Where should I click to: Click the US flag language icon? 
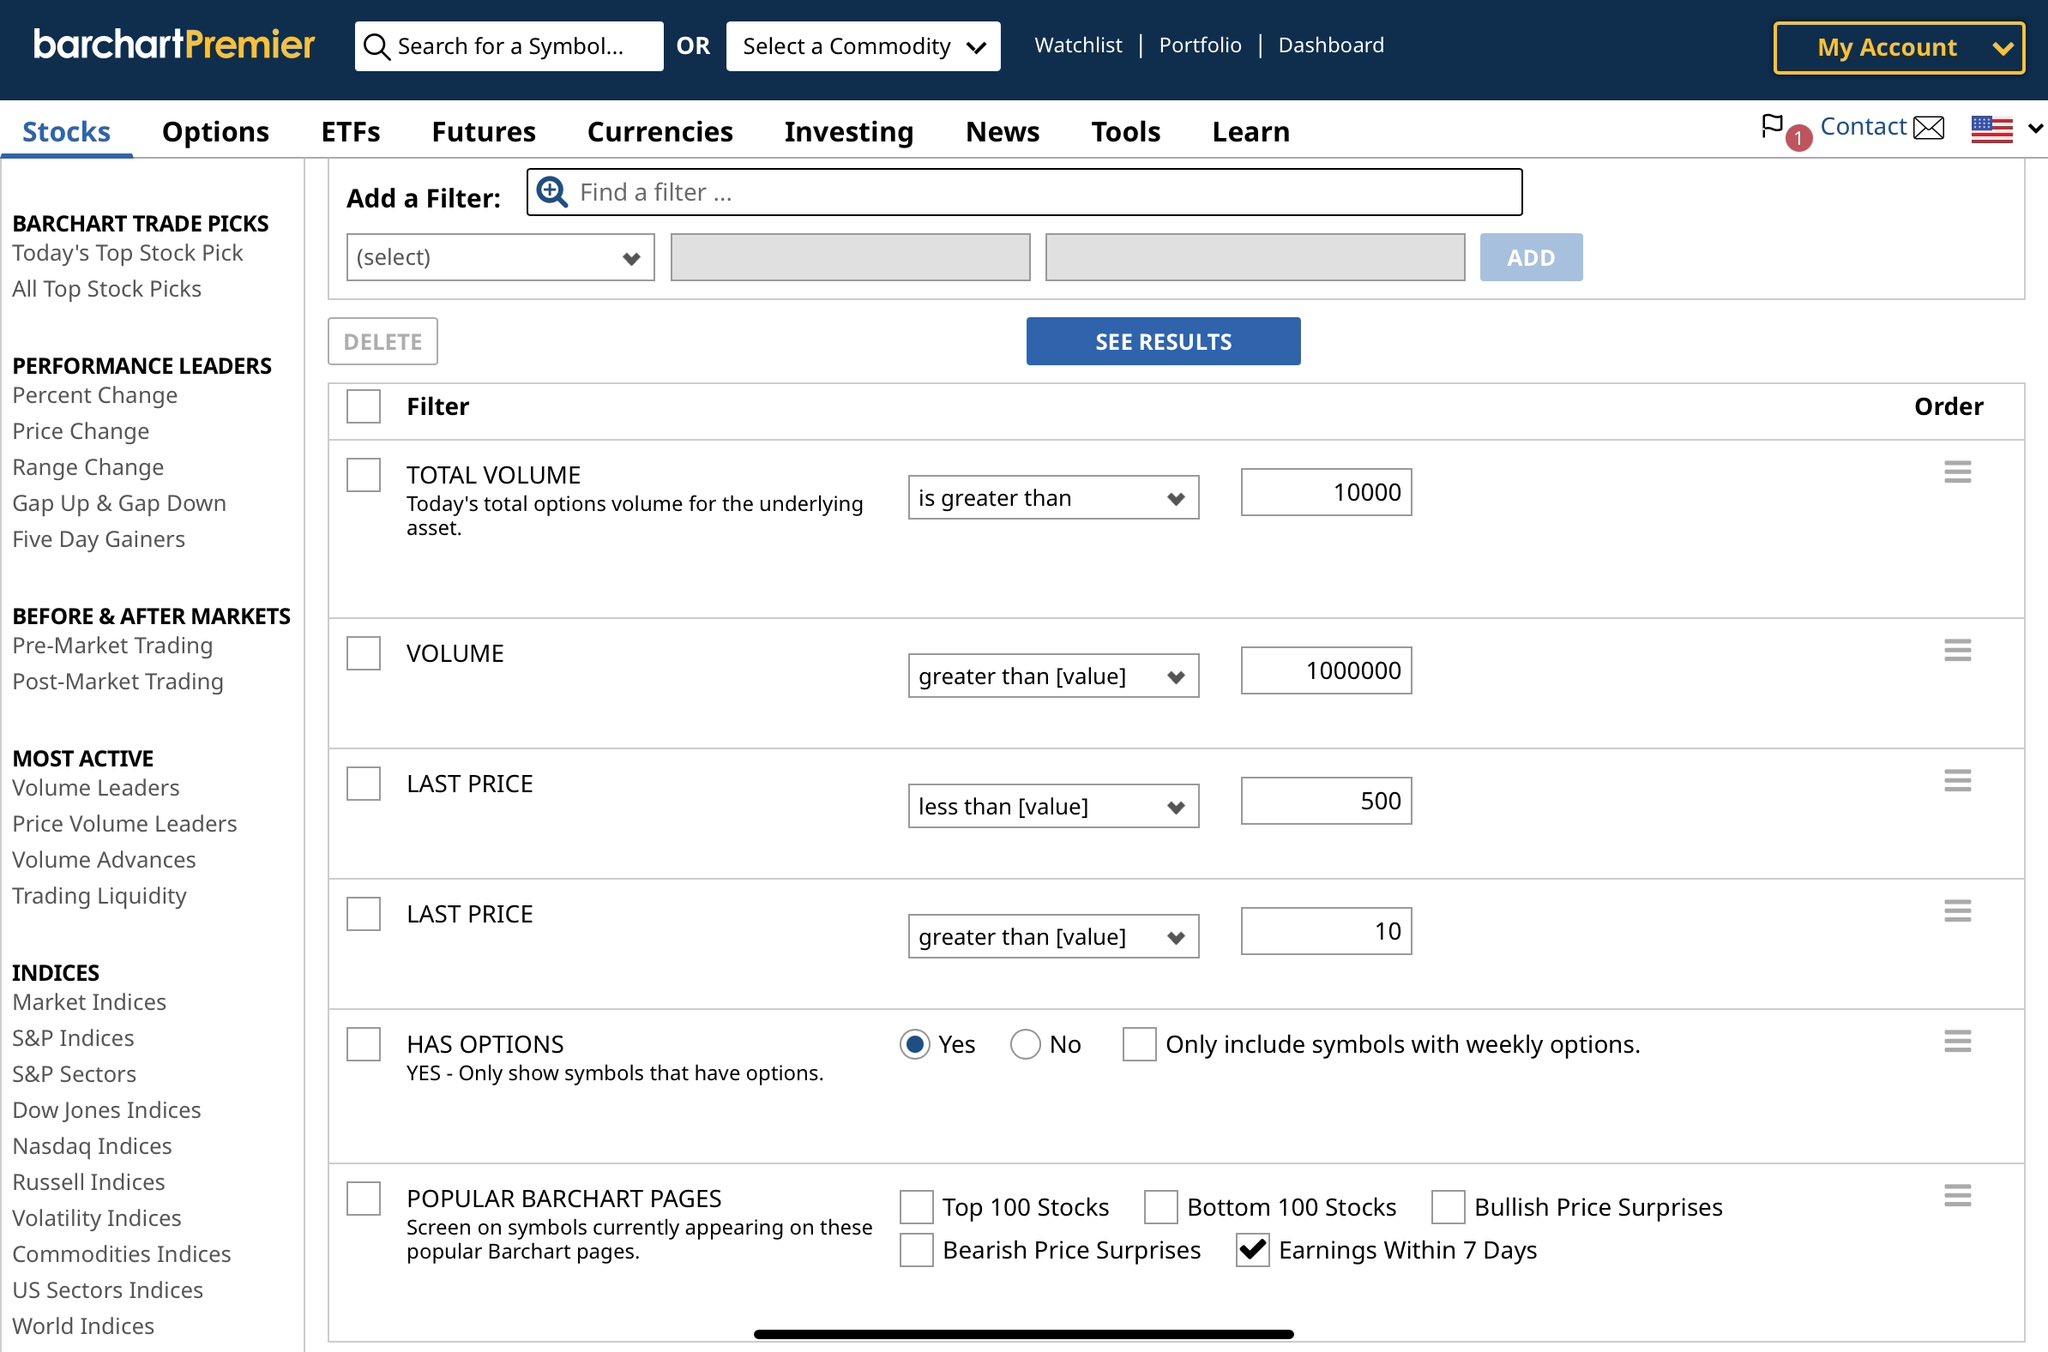[x=1991, y=128]
